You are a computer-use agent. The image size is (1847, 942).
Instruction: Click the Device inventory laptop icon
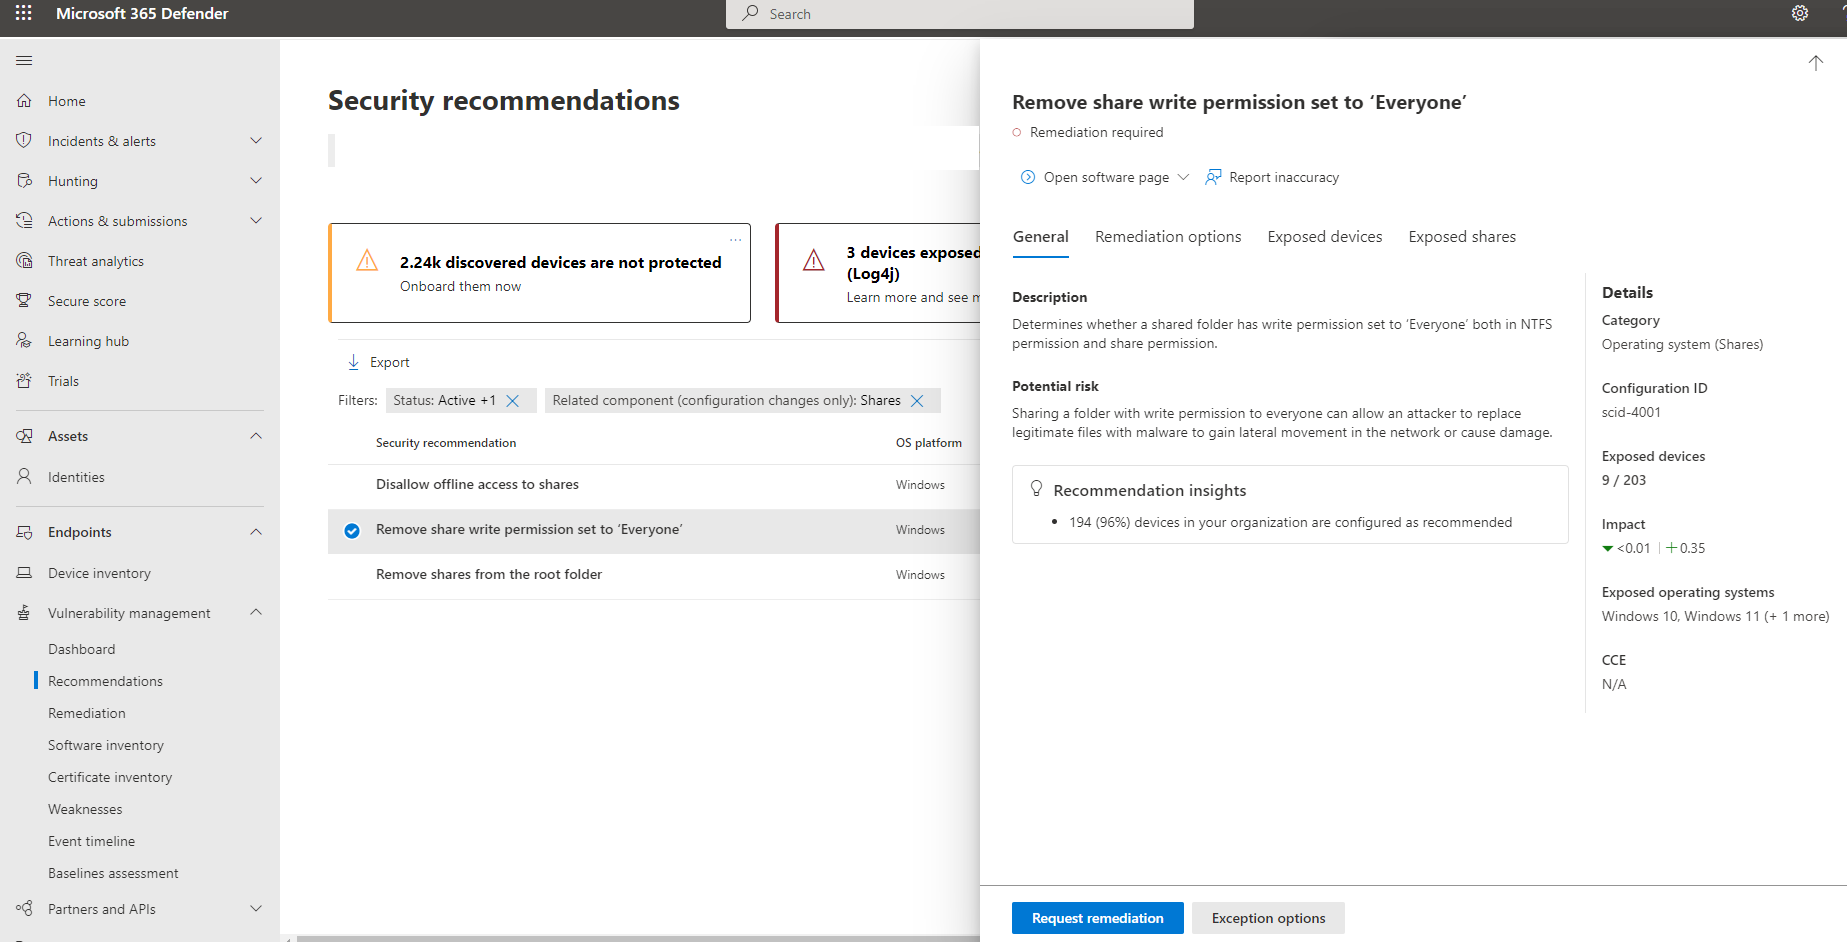(24, 573)
